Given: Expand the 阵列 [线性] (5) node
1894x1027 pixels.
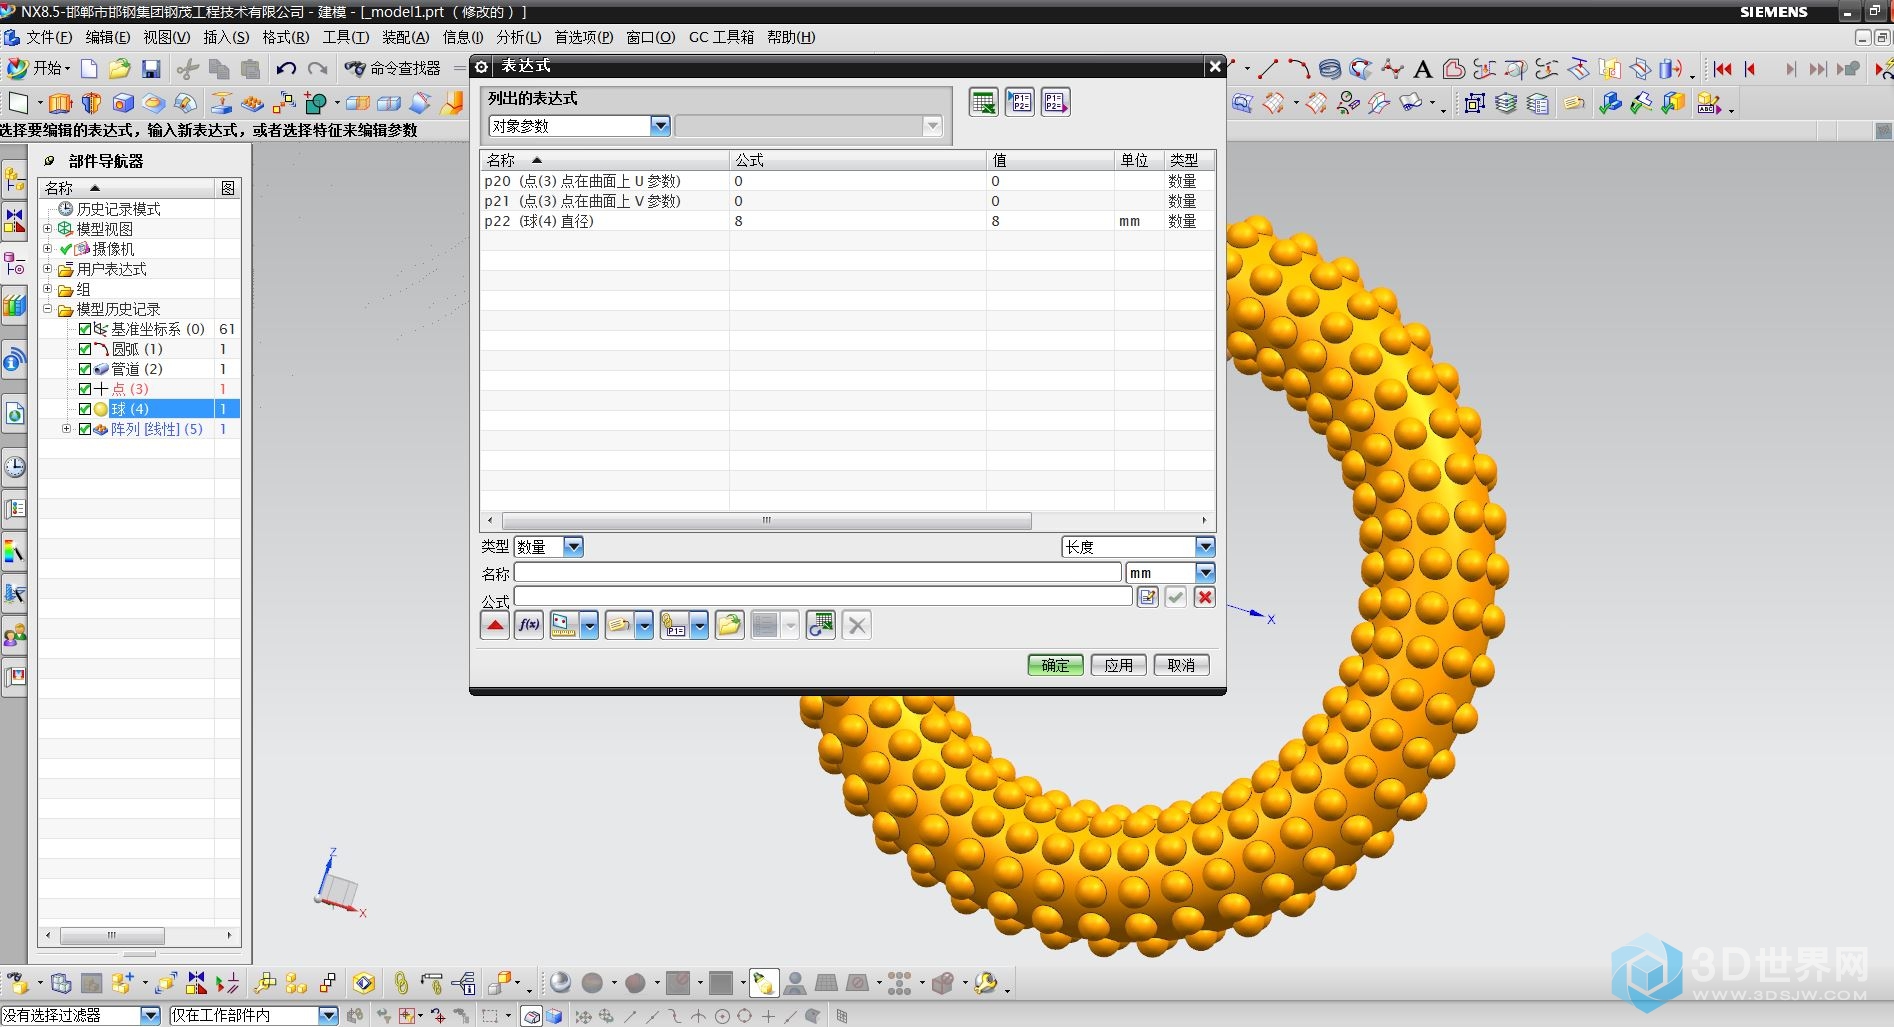Looking at the screenshot, I should (x=66, y=429).
